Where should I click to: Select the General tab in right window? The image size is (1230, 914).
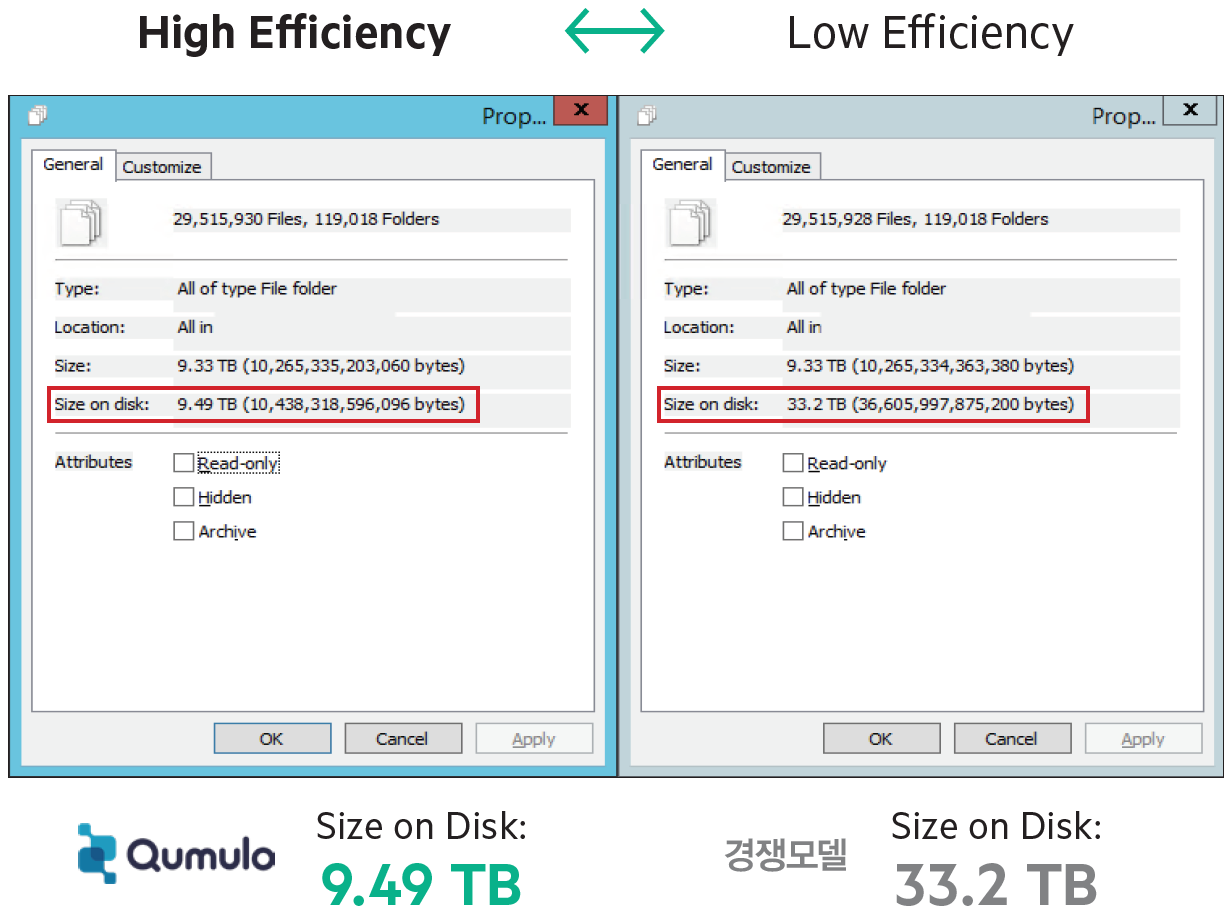(682, 165)
